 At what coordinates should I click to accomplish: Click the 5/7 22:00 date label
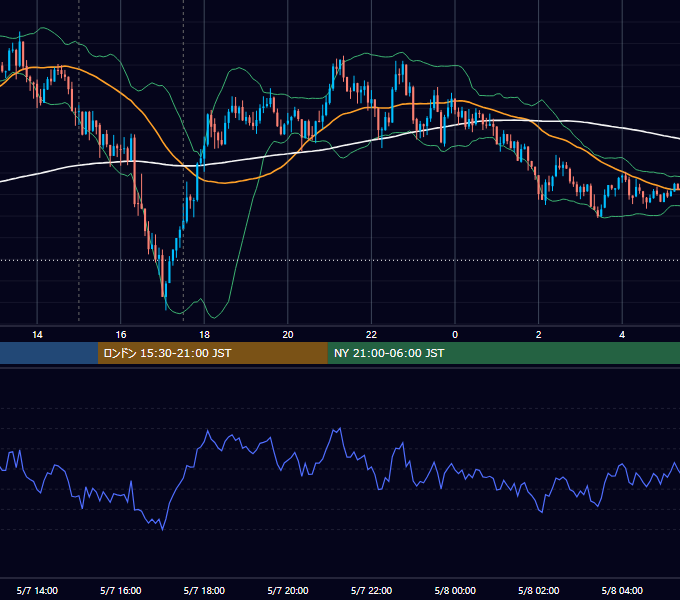[x=371, y=591]
